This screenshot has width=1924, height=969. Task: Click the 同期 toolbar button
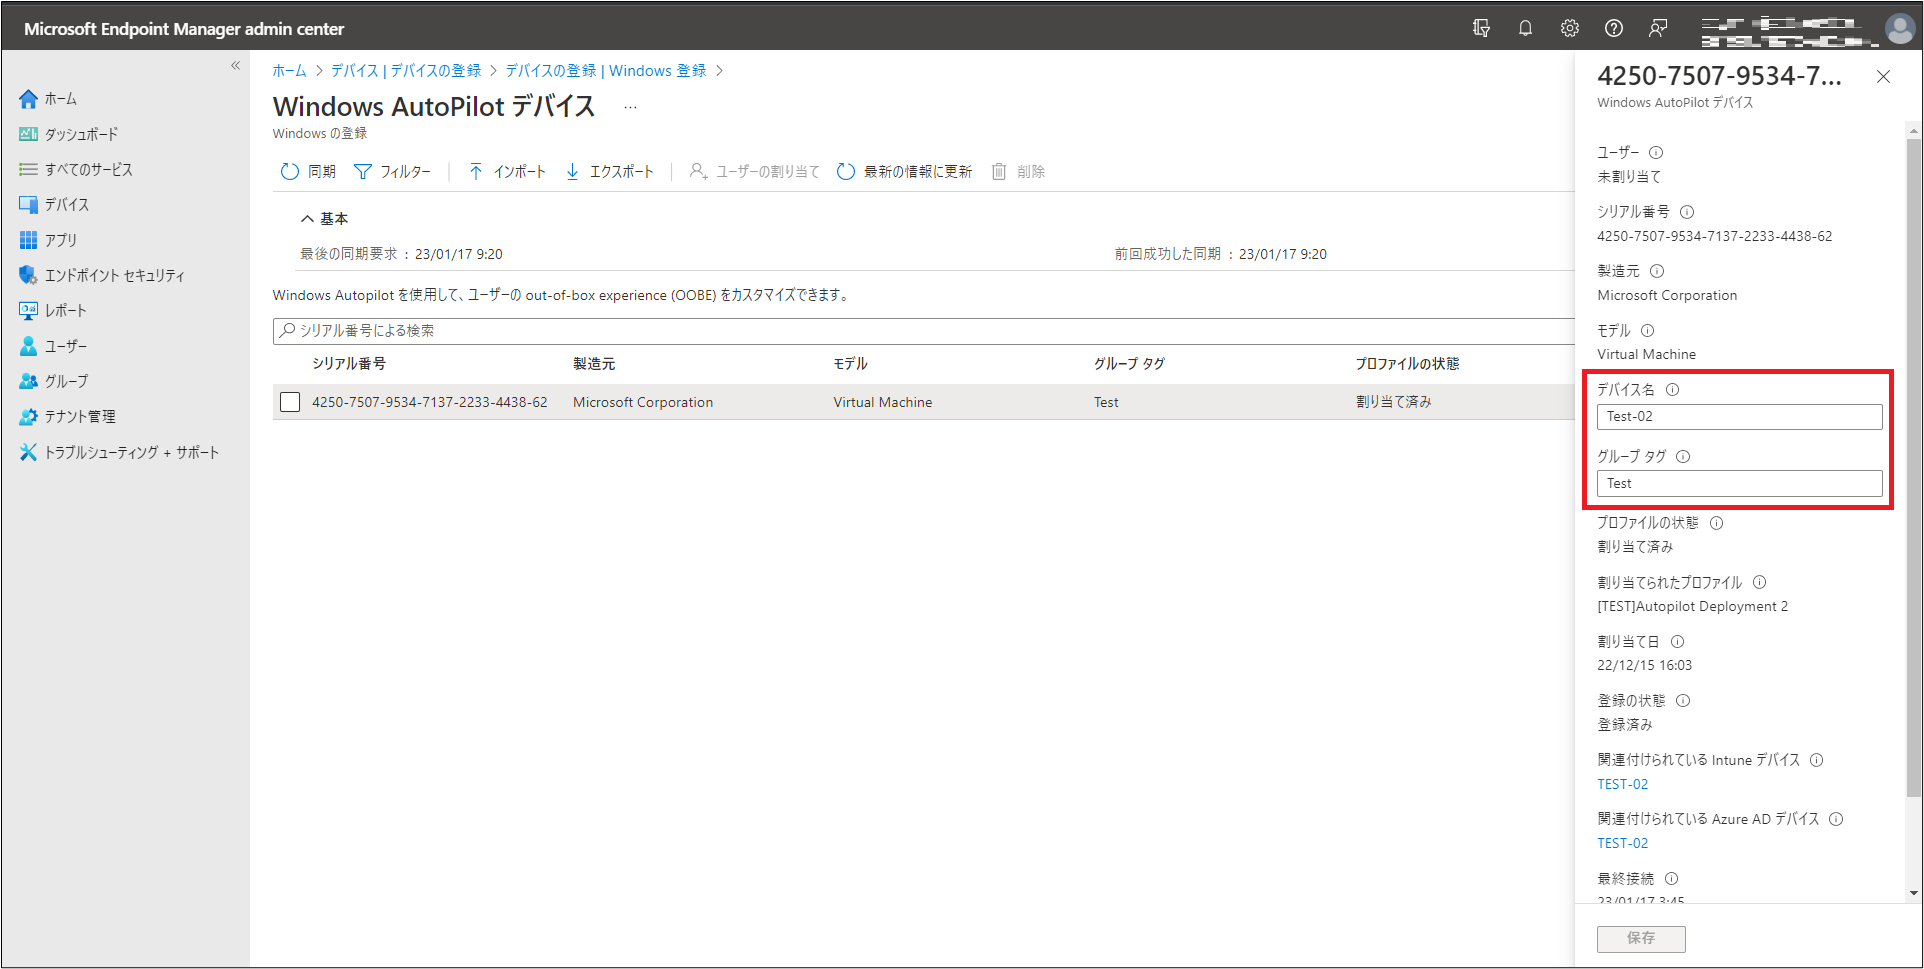(308, 172)
